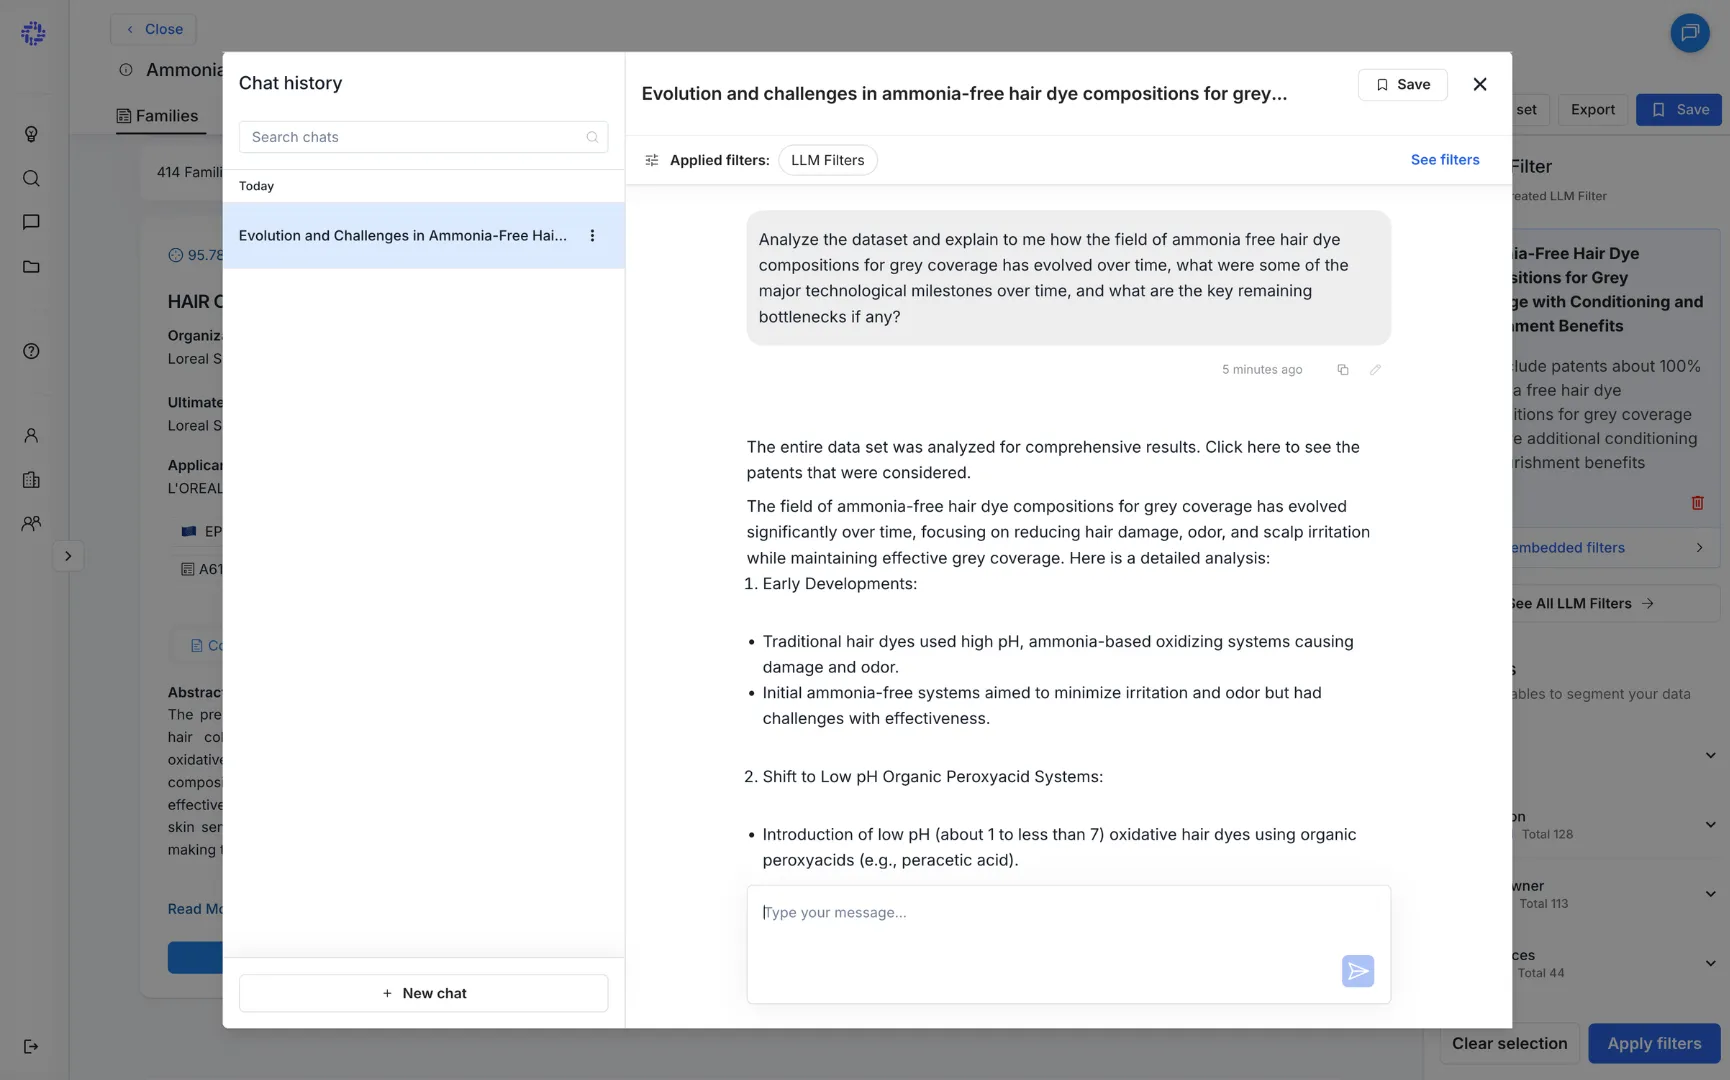Open the lightbulb insights sidebar icon
The image size is (1730, 1080).
(31, 134)
